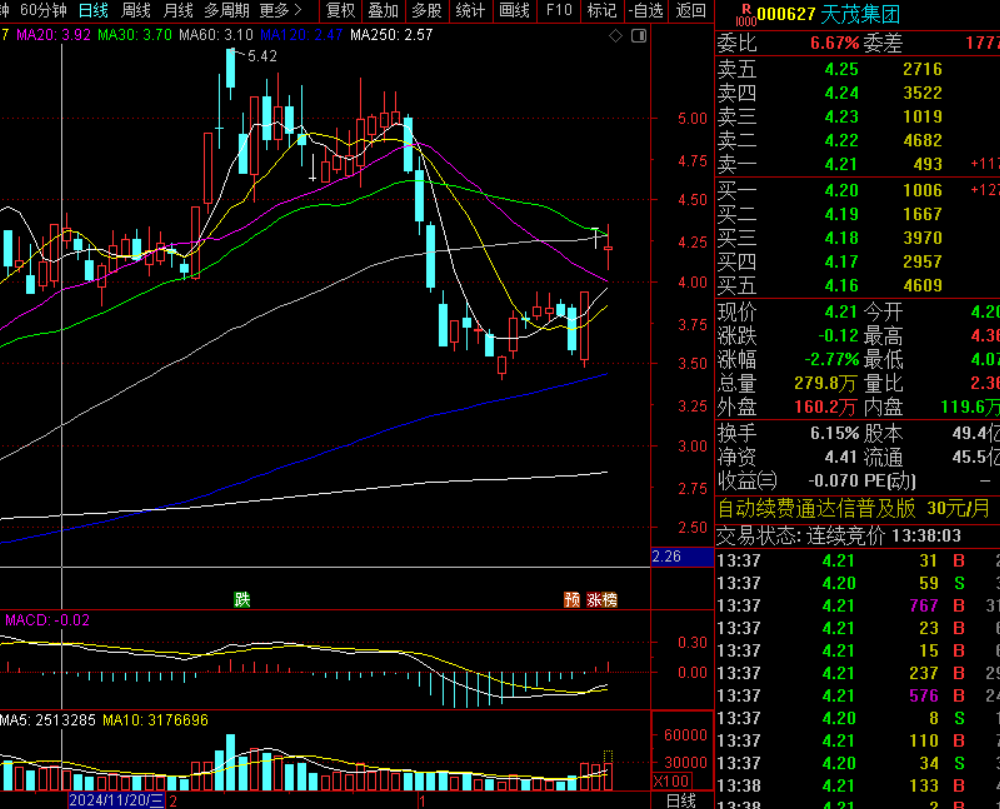Click the 总量 value 279.8万
Screen dimensions: 1000x809
(825, 383)
